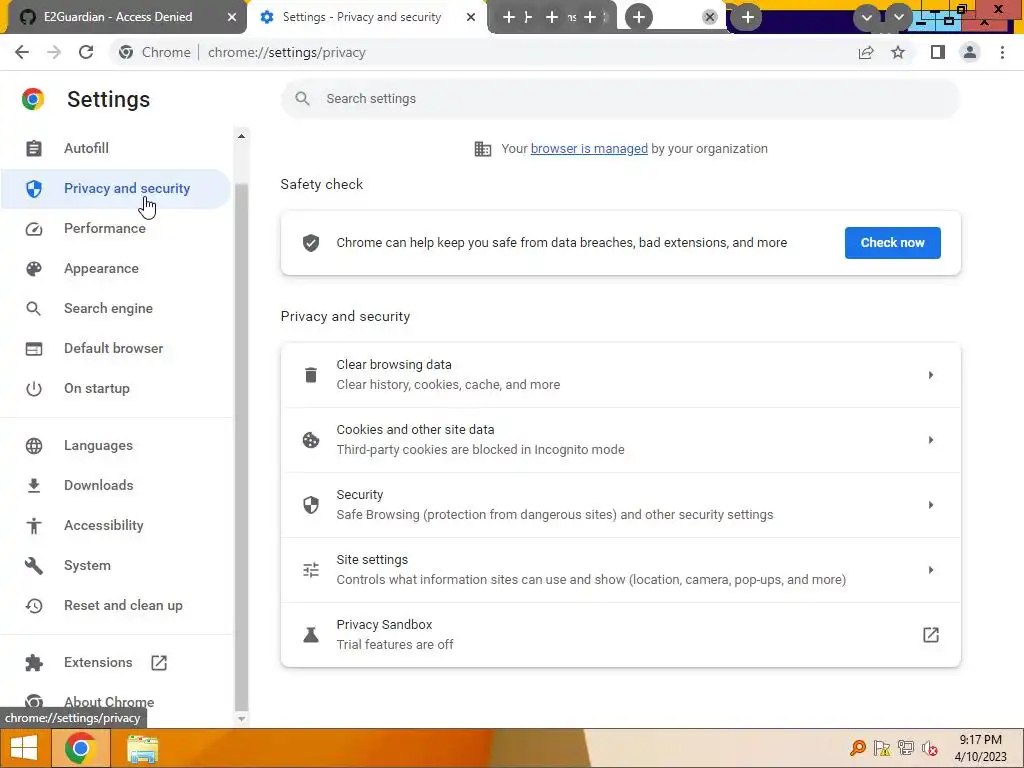
Task: Expand the Security row arrow
Action: click(x=931, y=505)
